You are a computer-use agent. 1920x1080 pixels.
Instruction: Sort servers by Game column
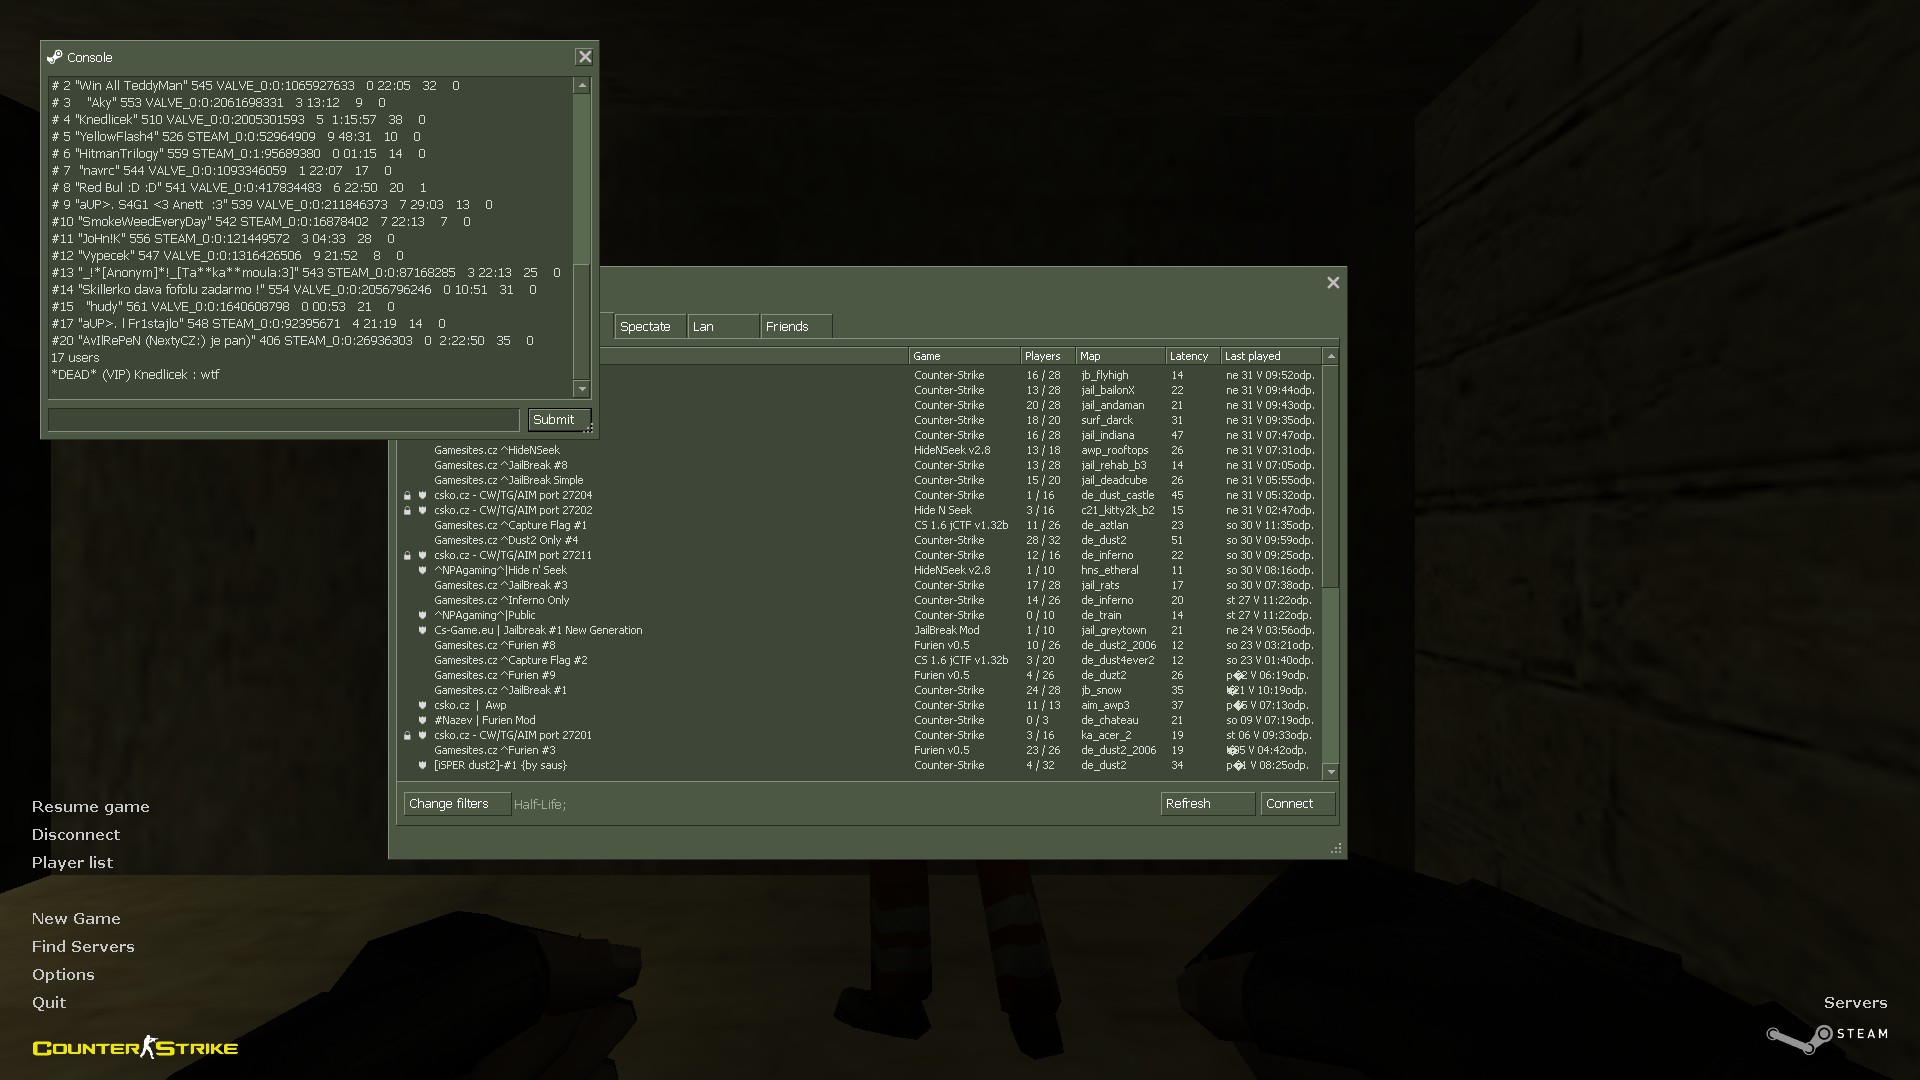[x=964, y=356]
